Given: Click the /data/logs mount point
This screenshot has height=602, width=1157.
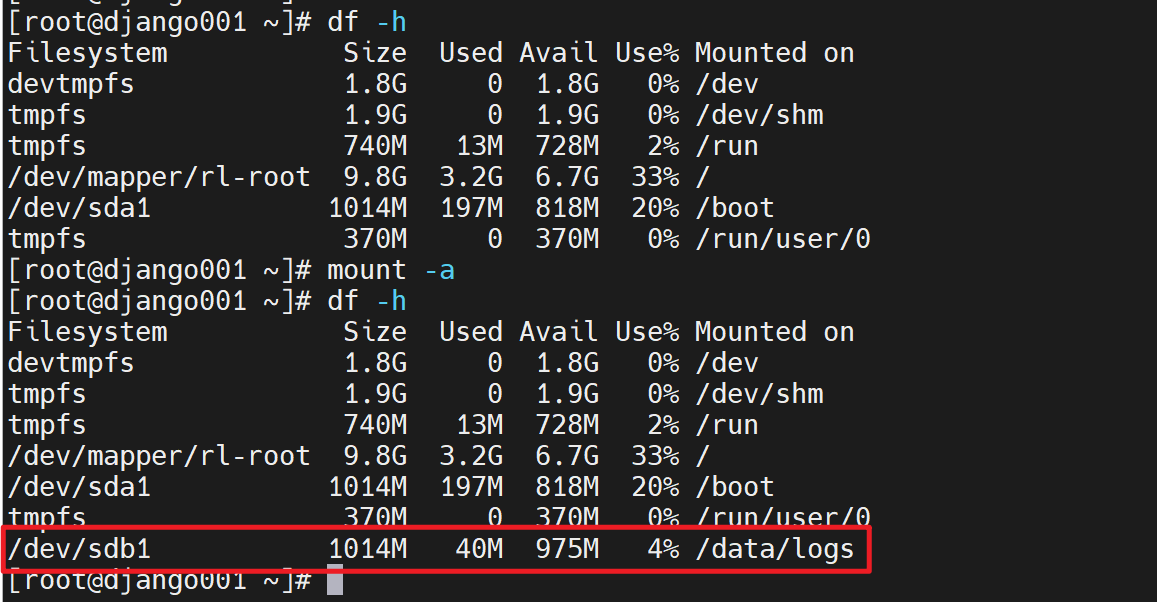Looking at the screenshot, I should point(774,549).
